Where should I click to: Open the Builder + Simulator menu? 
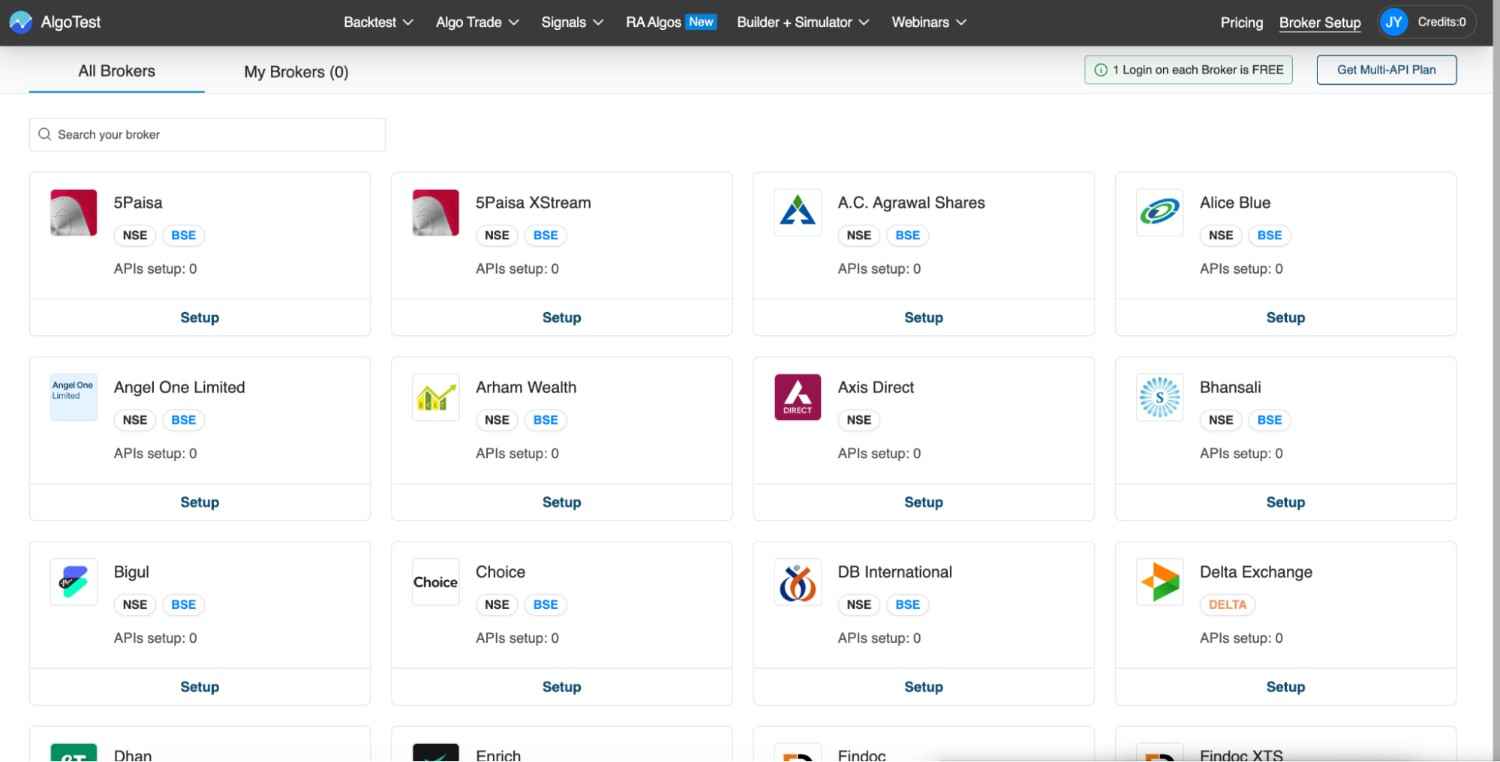click(803, 22)
